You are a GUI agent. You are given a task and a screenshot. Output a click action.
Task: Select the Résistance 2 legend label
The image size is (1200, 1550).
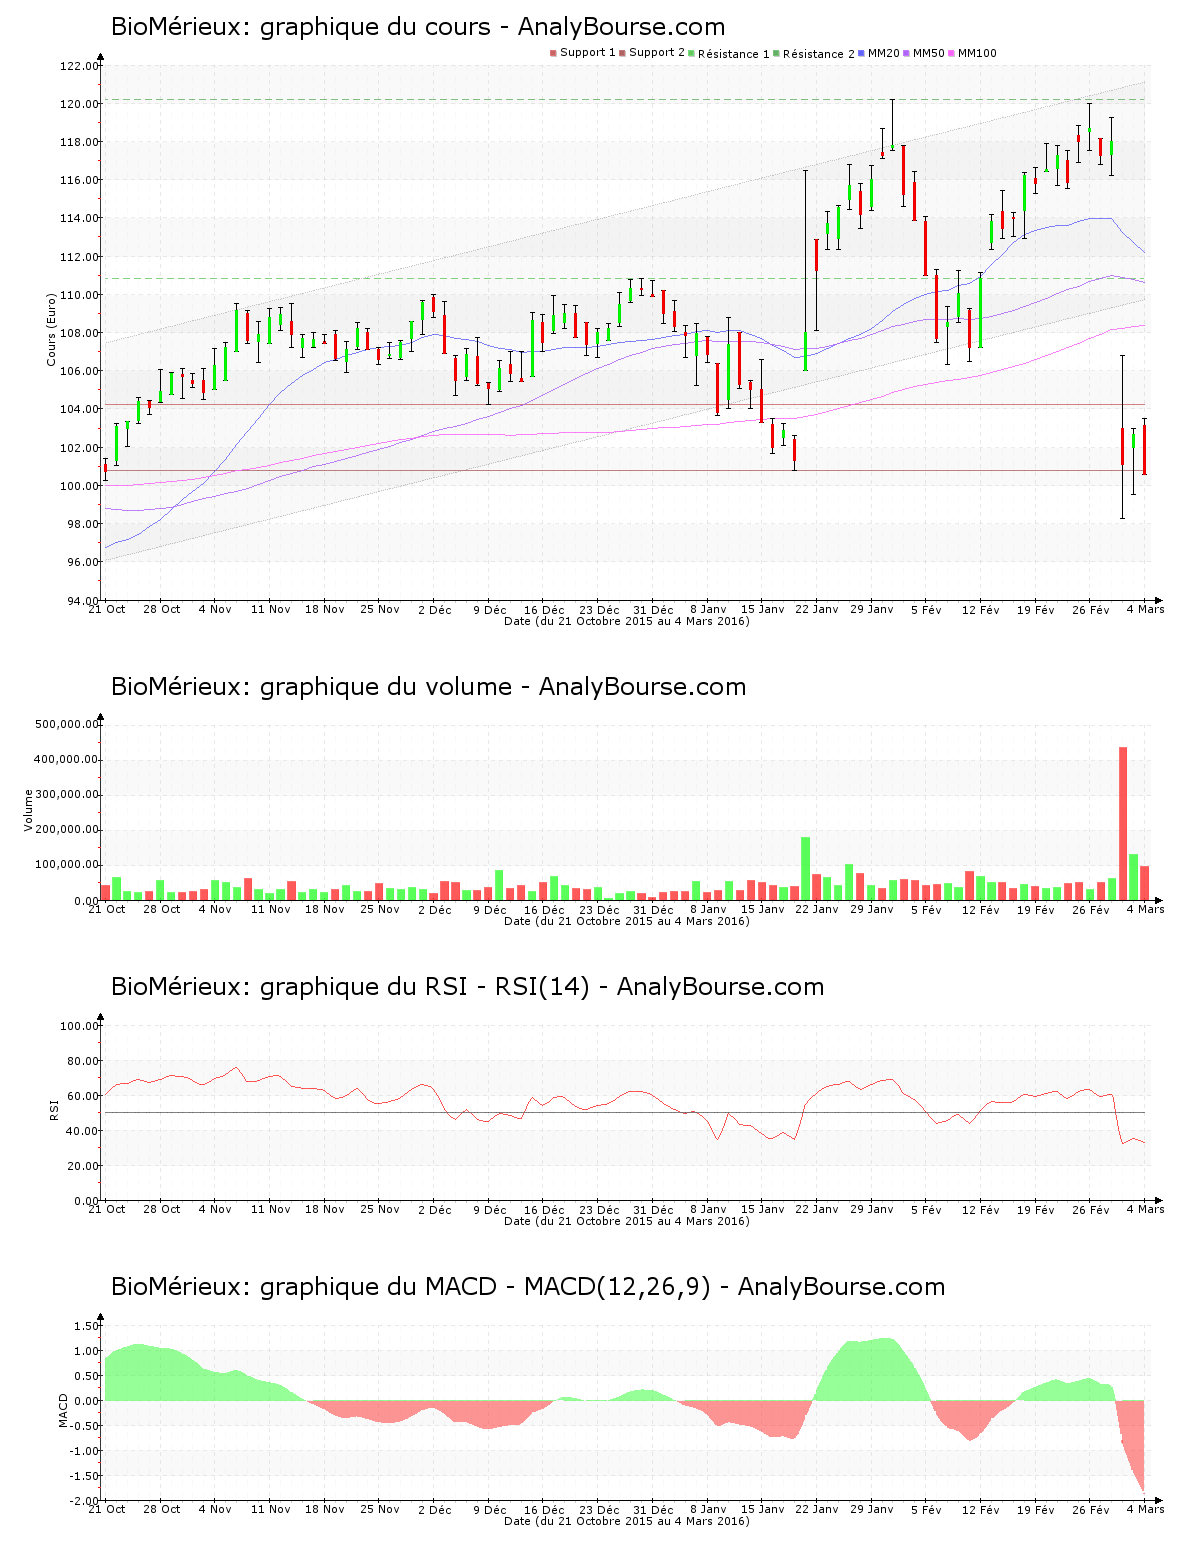[x=819, y=54]
